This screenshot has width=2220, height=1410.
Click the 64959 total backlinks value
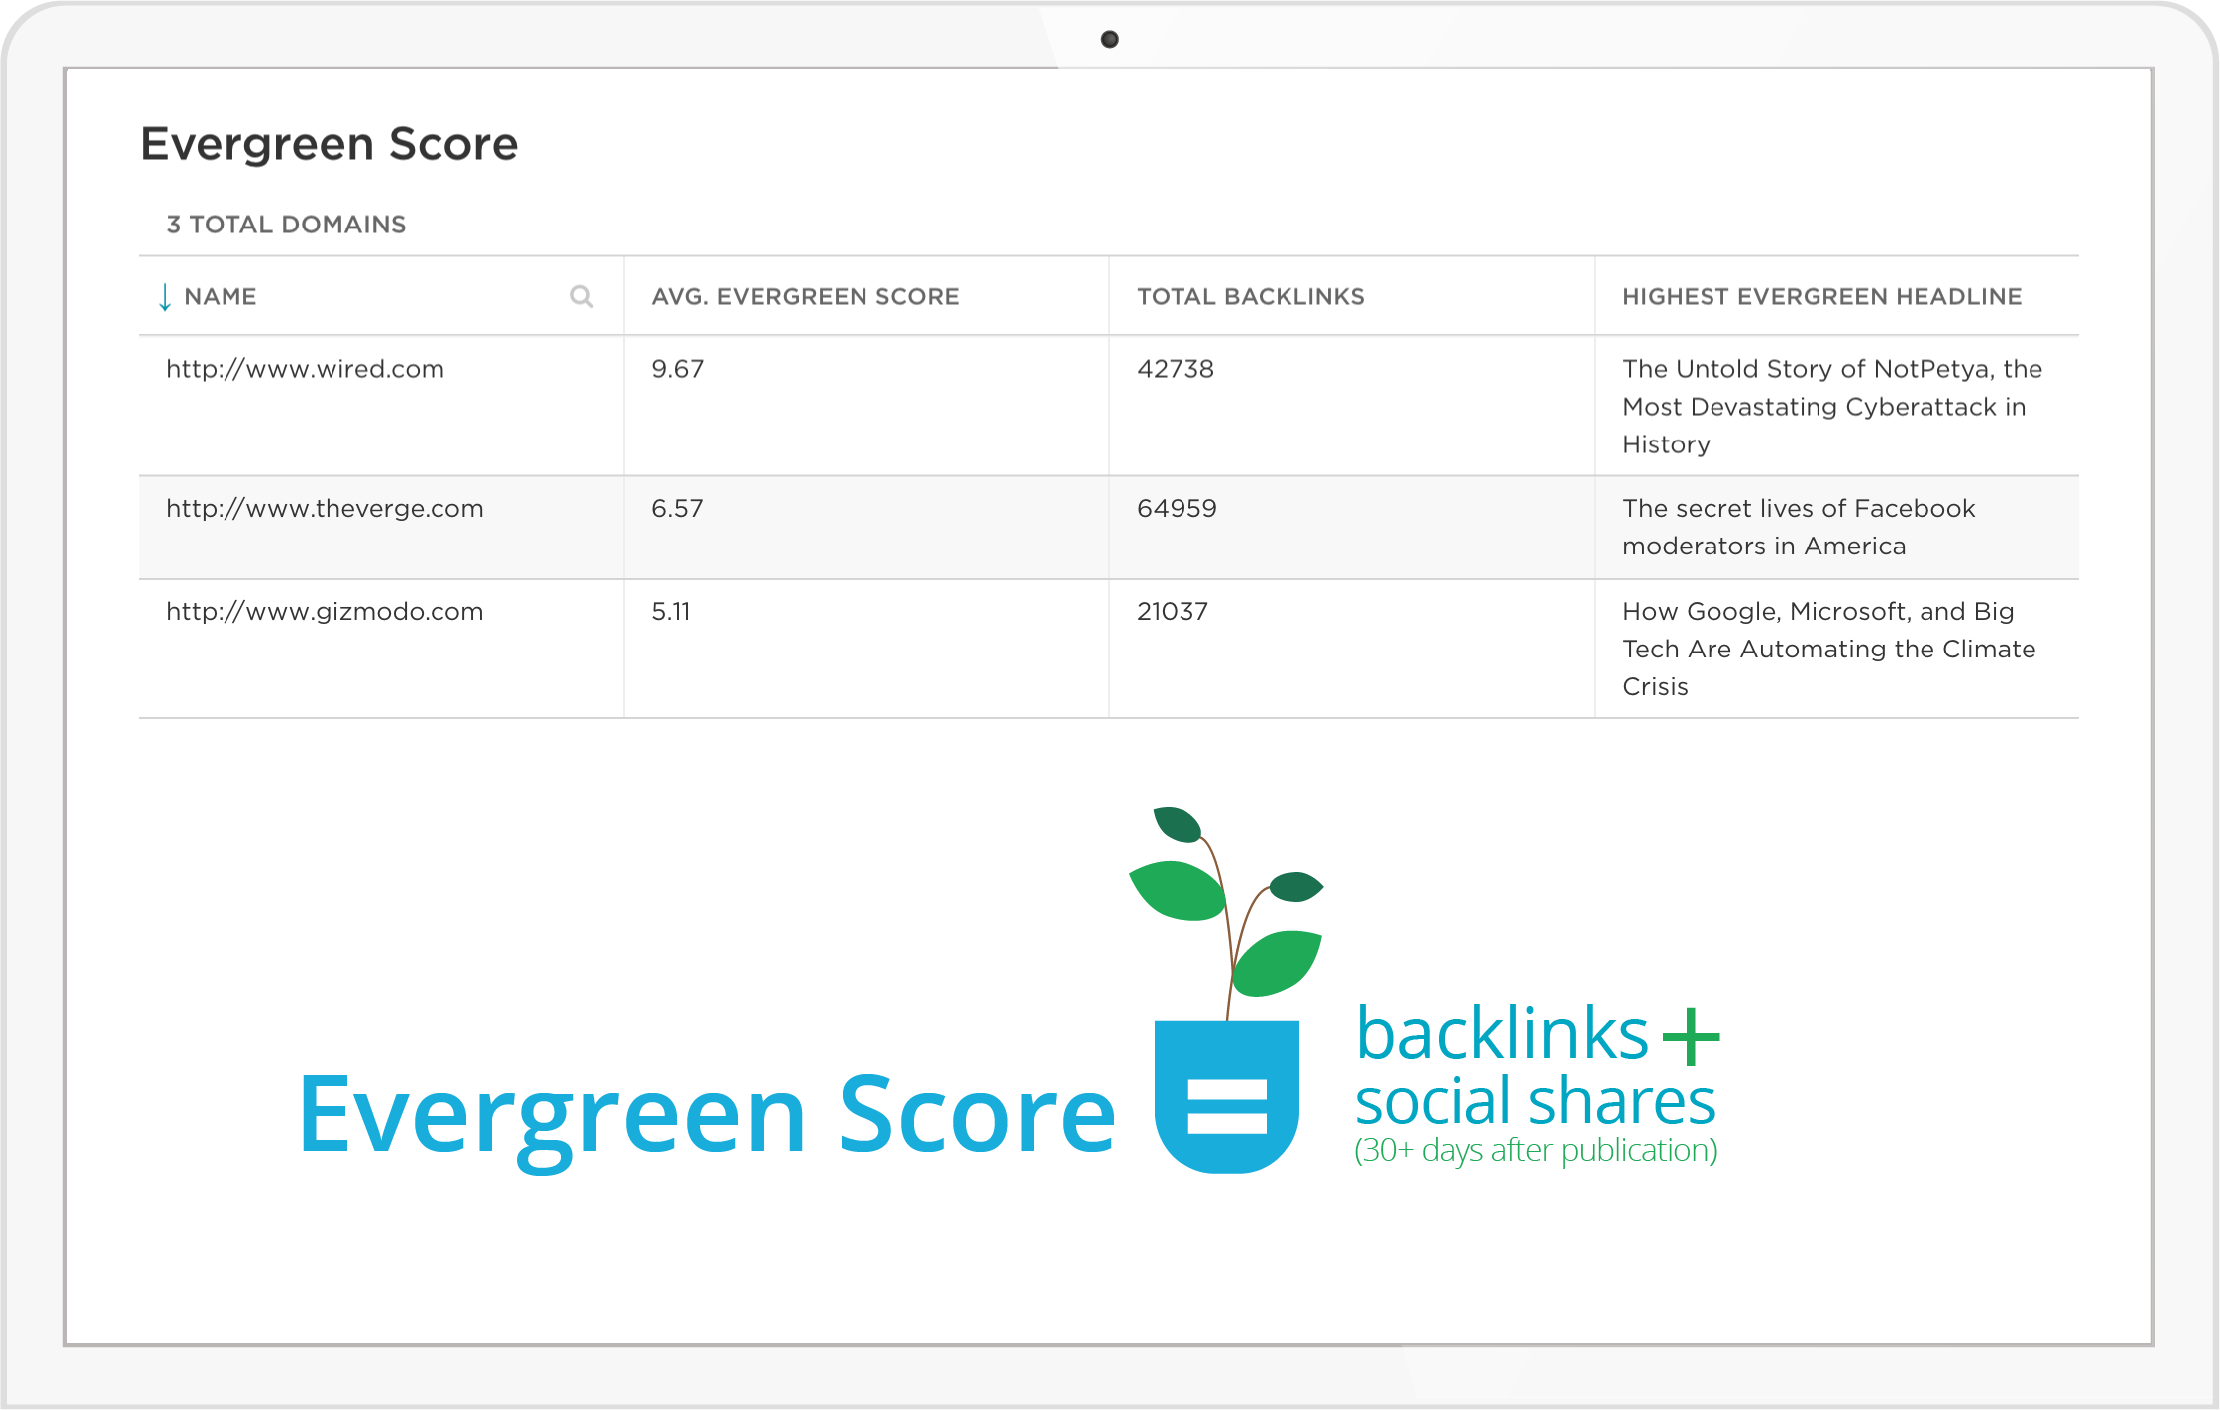click(1177, 508)
